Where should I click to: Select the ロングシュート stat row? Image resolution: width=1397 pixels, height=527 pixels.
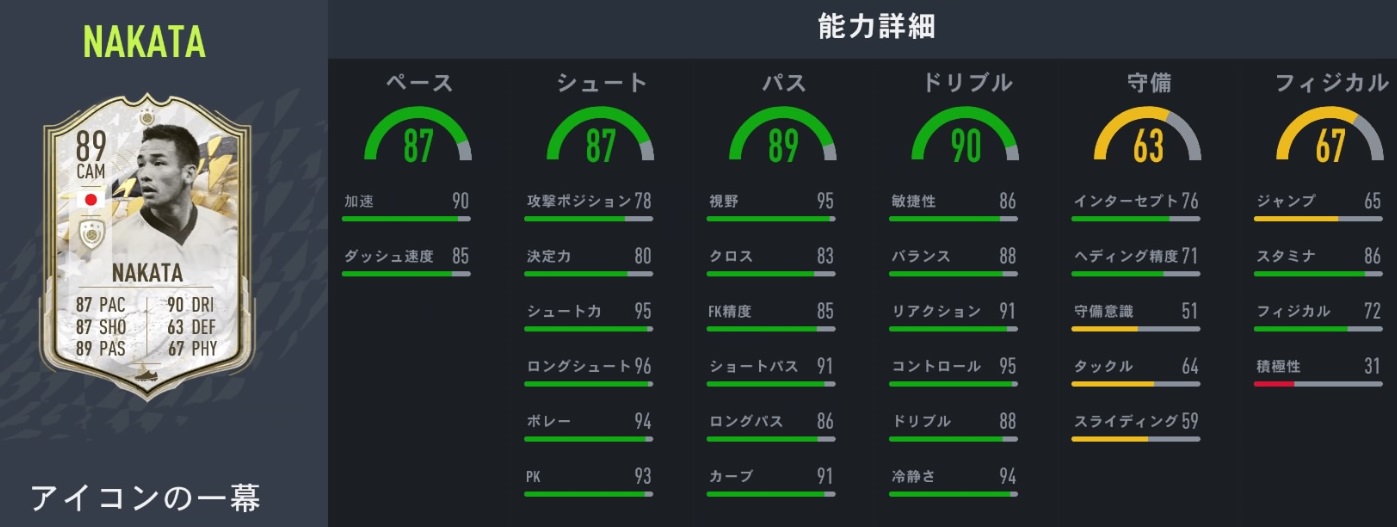click(588, 367)
